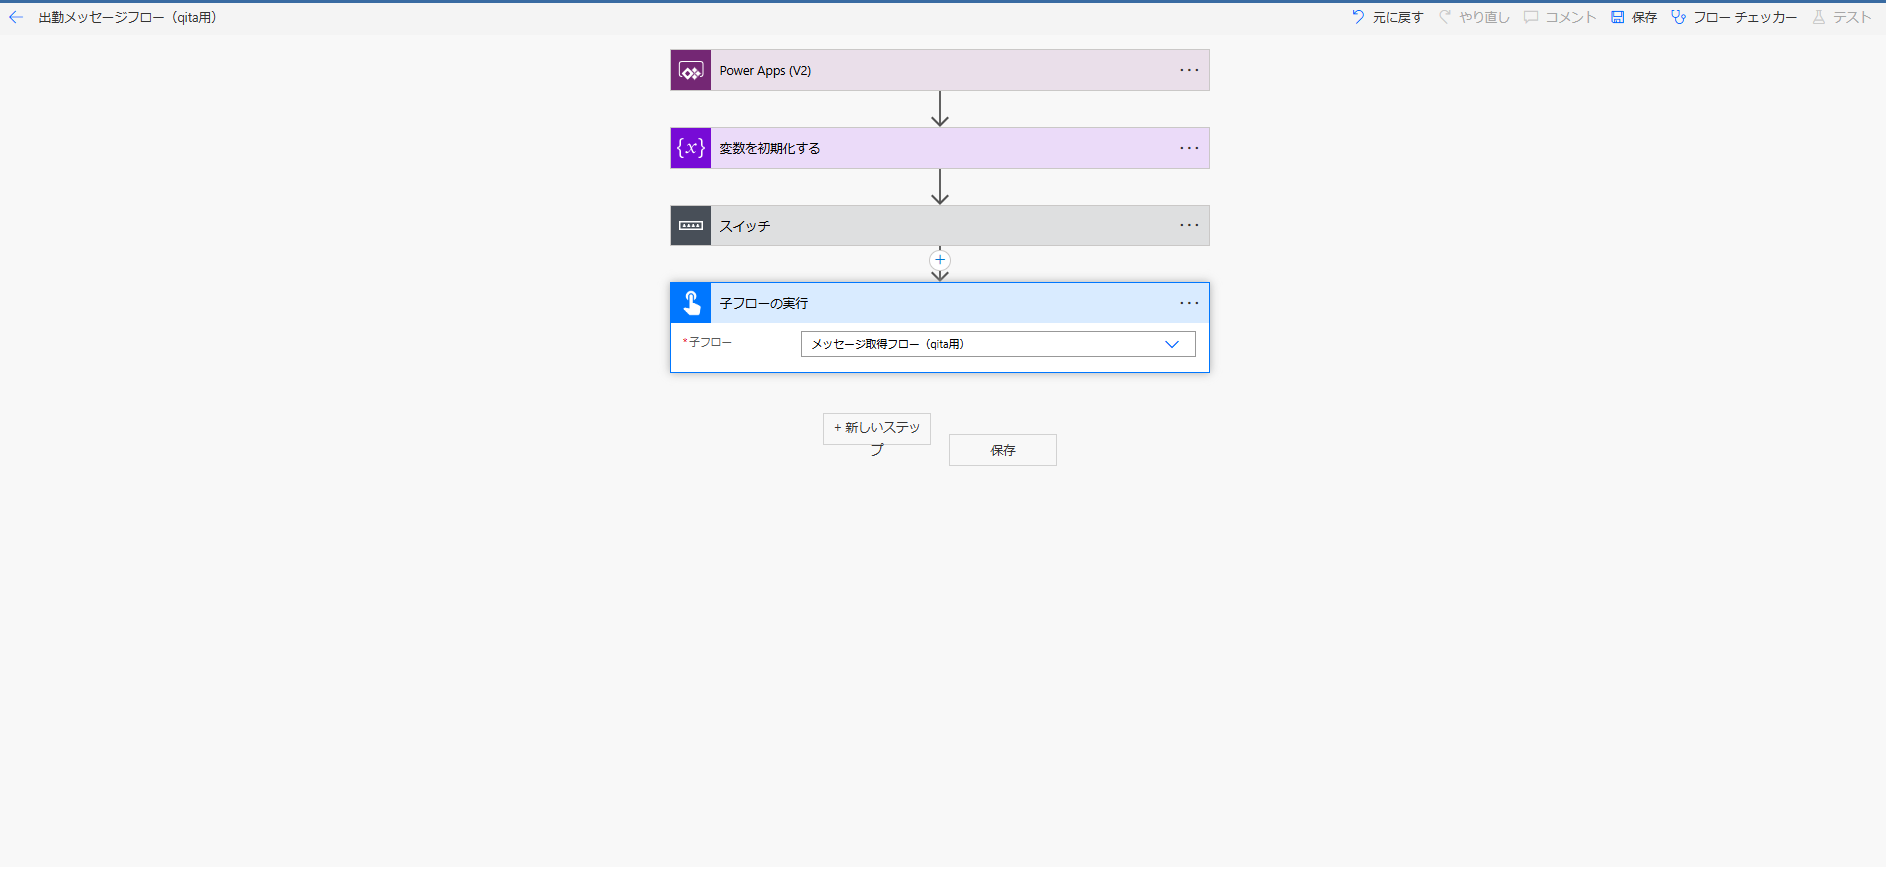
Task: Click the 保存 button below the flow
Action: click(x=1003, y=450)
